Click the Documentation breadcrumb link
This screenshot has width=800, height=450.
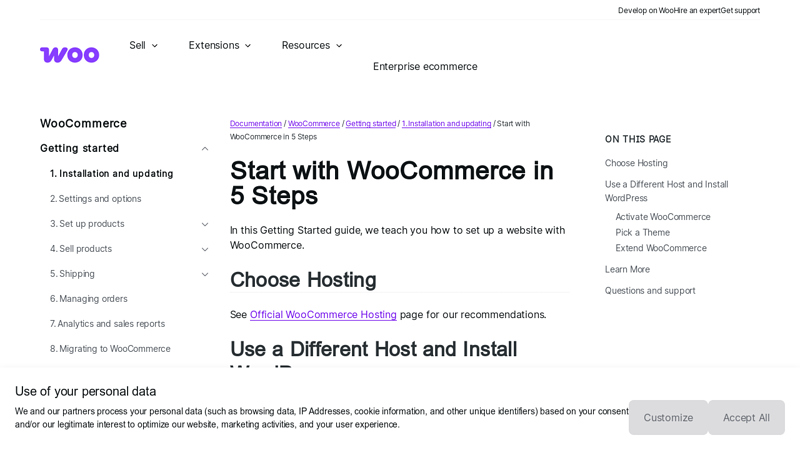pyautogui.click(x=256, y=123)
